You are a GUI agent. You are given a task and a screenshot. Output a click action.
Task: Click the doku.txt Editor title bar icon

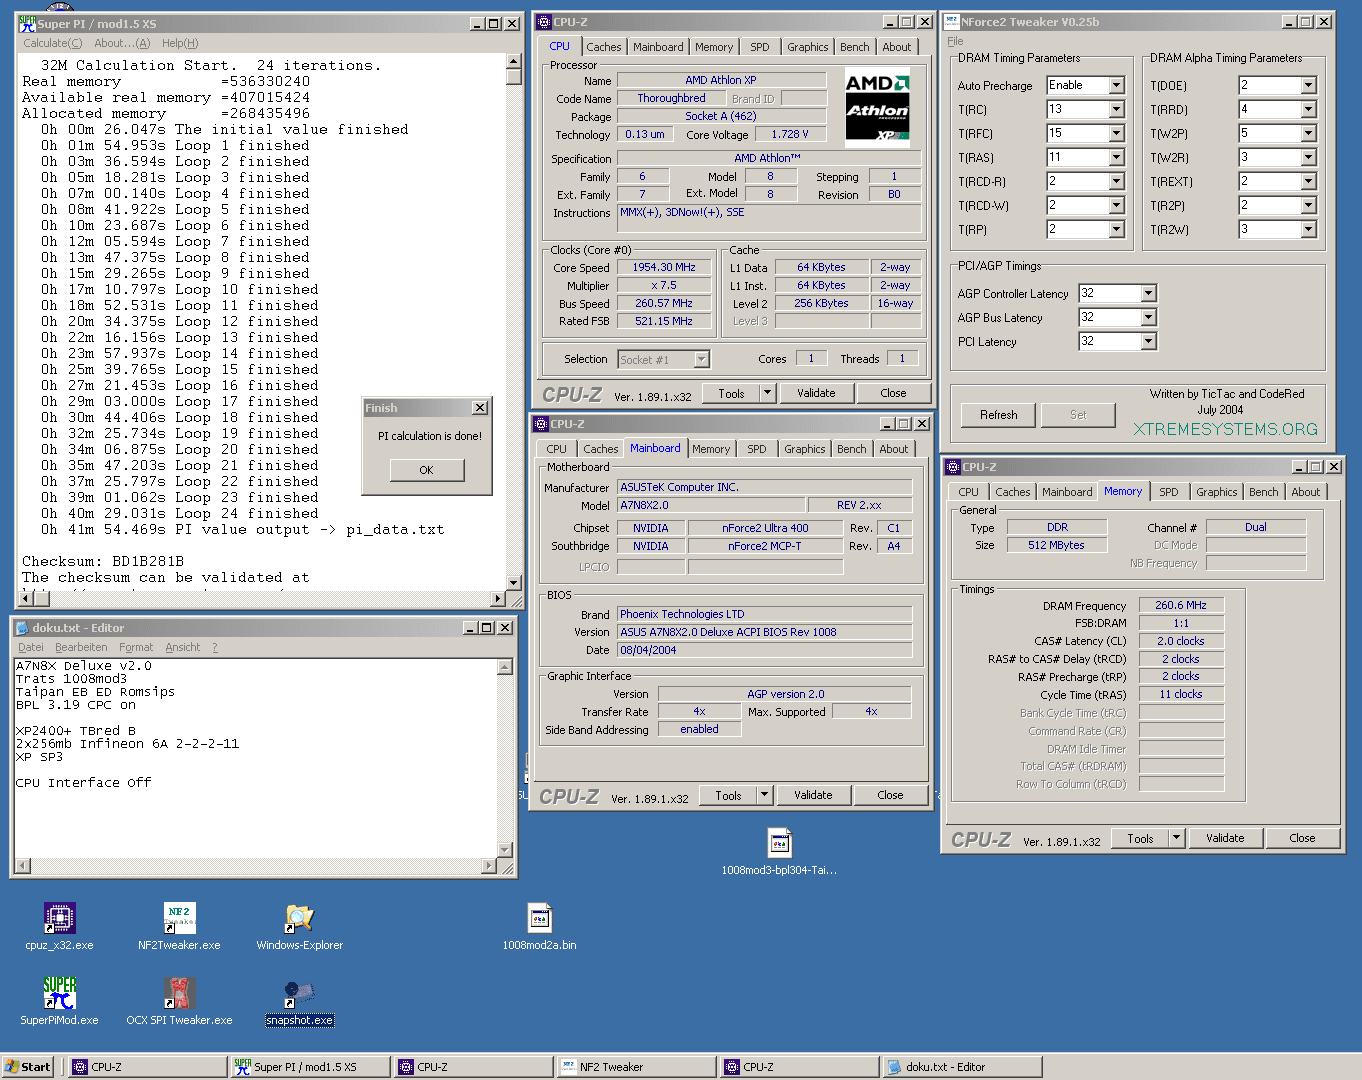coord(22,627)
